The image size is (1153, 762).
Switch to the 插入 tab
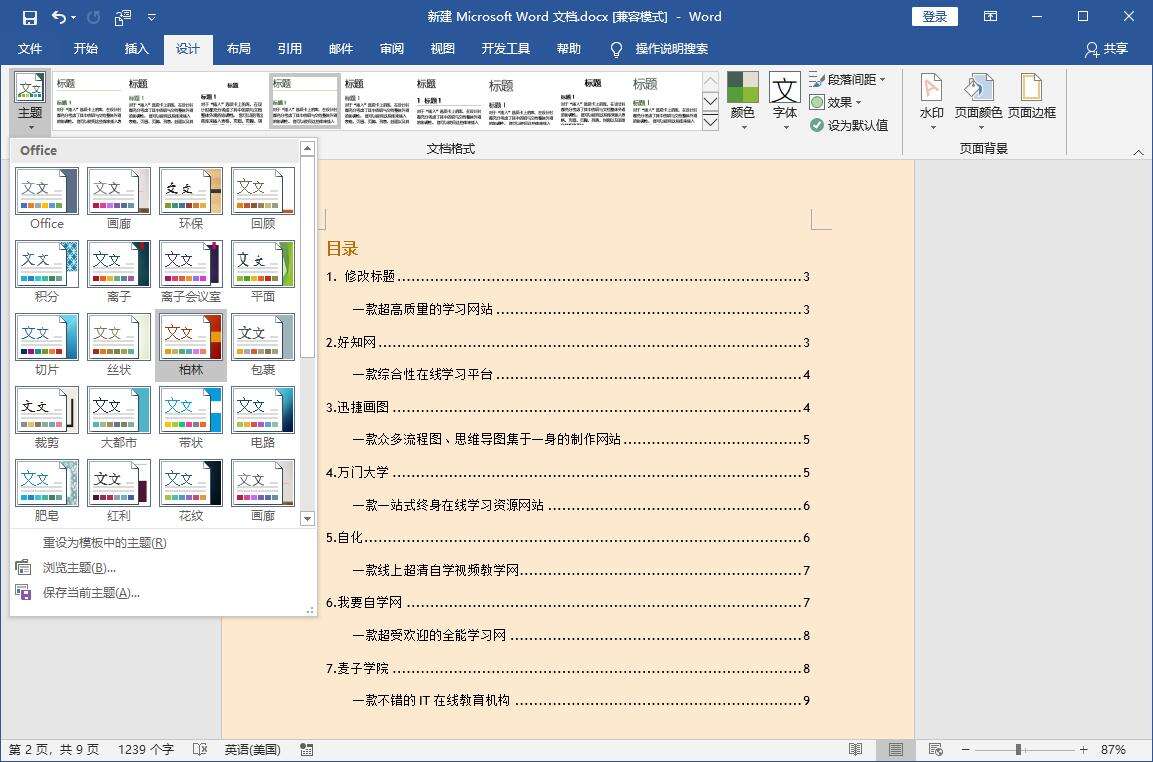pos(136,49)
